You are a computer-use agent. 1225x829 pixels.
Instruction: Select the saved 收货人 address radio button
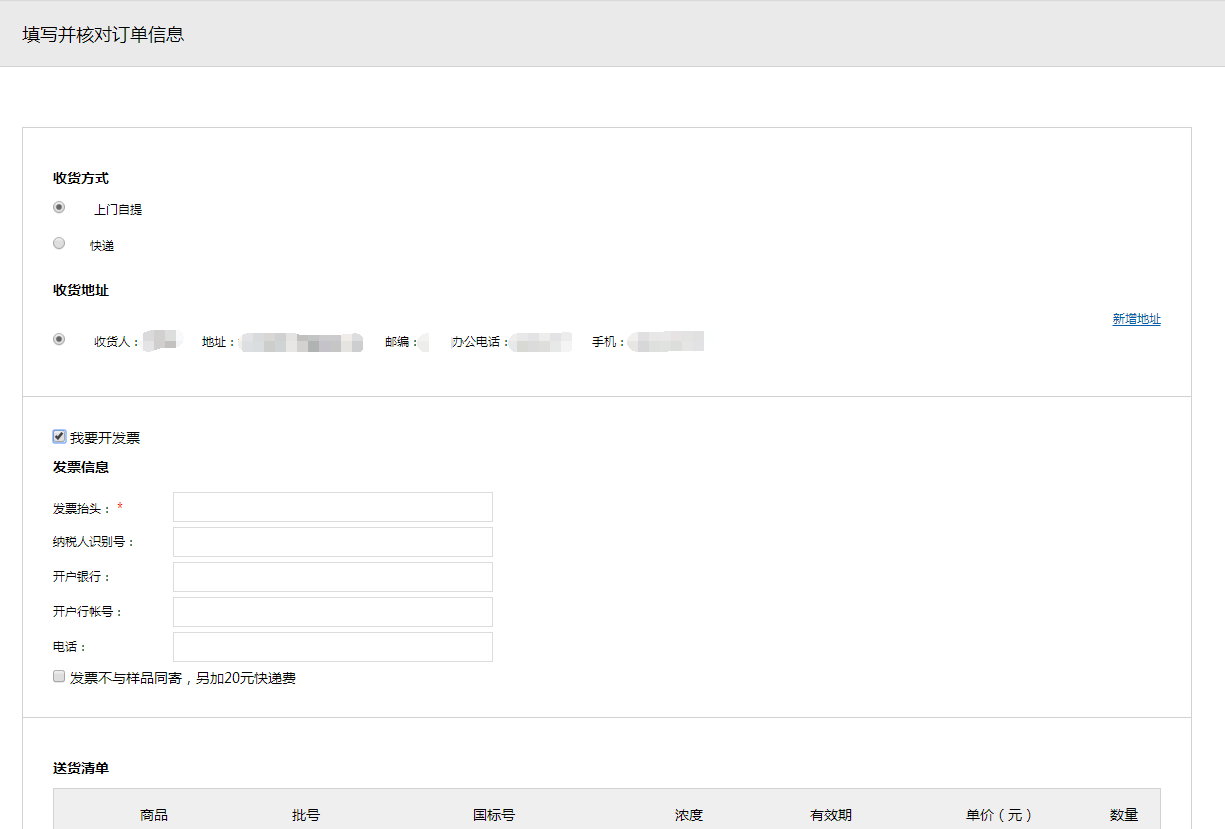click(59, 339)
